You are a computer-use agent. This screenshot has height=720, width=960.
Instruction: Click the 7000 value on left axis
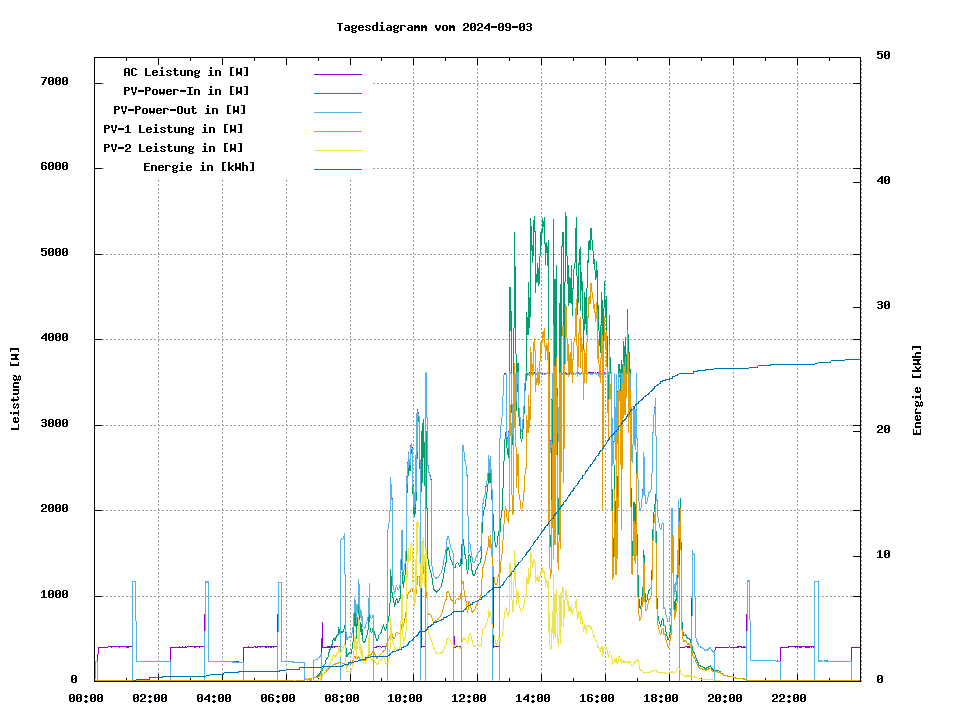pos(54,81)
